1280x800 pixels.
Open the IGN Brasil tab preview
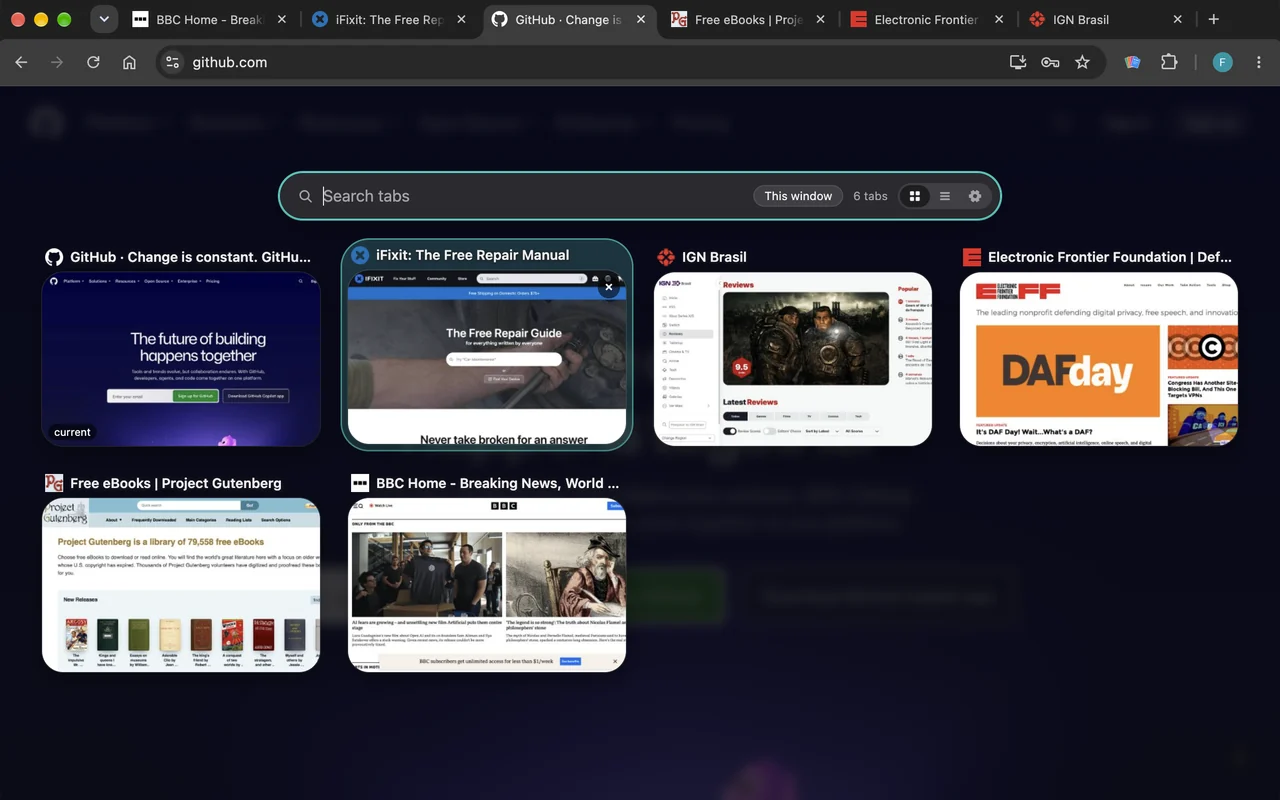click(x=793, y=359)
